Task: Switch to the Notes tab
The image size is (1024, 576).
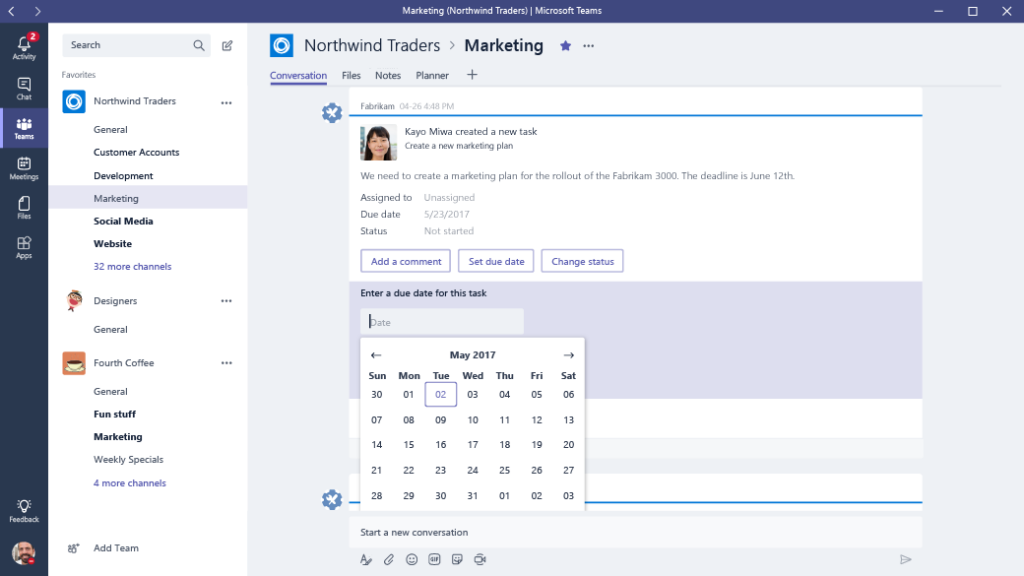Action: pyautogui.click(x=388, y=76)
